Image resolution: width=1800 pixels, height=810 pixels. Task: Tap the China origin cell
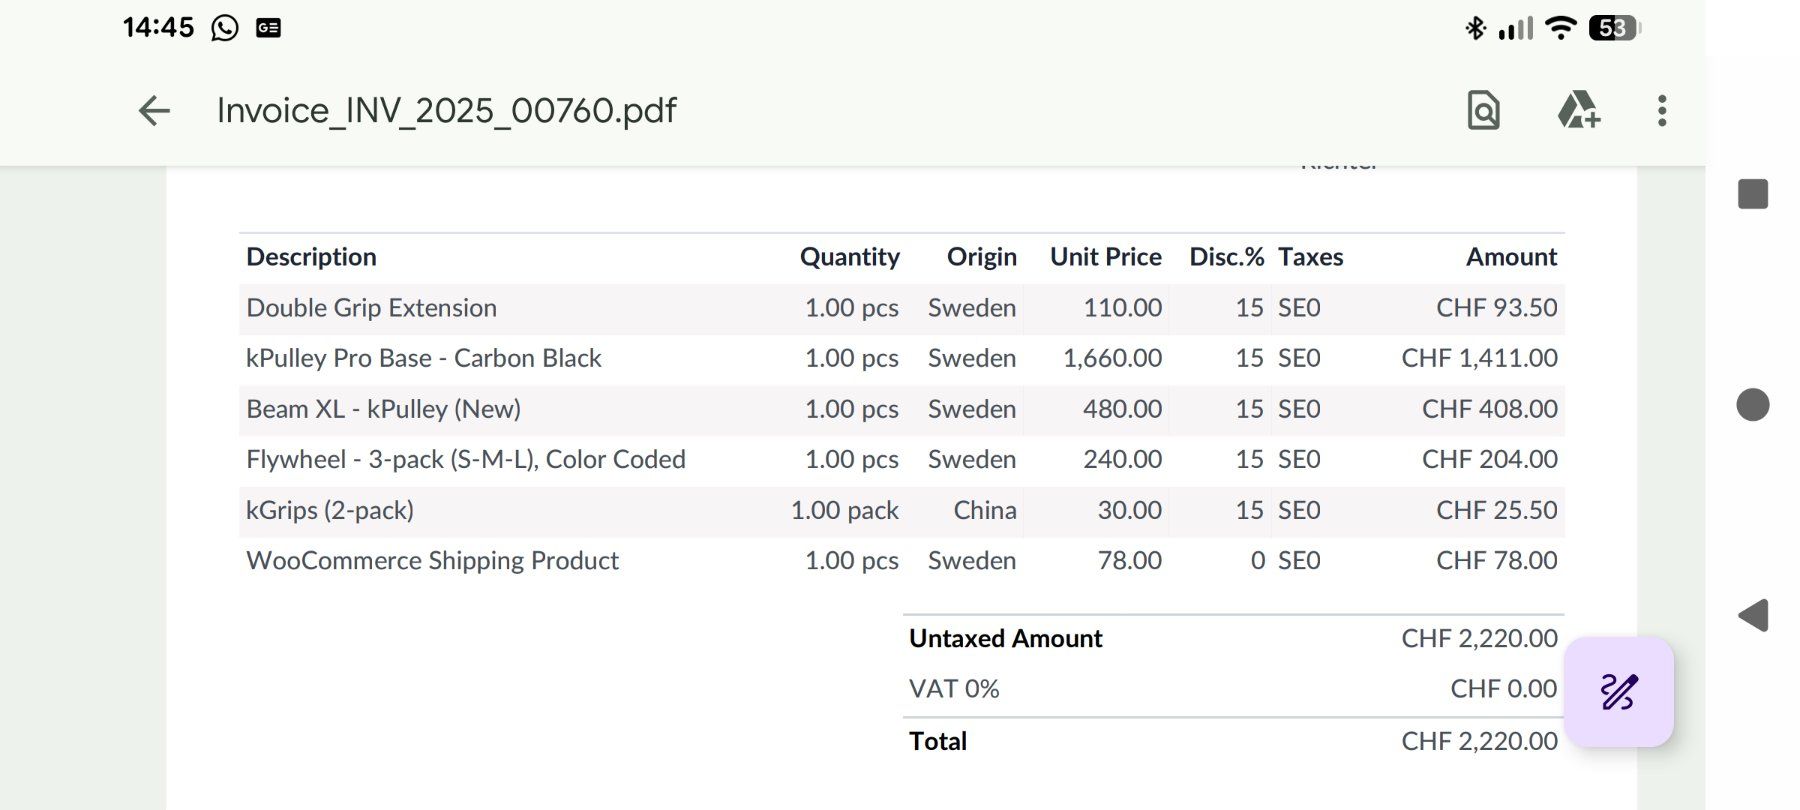985,510
